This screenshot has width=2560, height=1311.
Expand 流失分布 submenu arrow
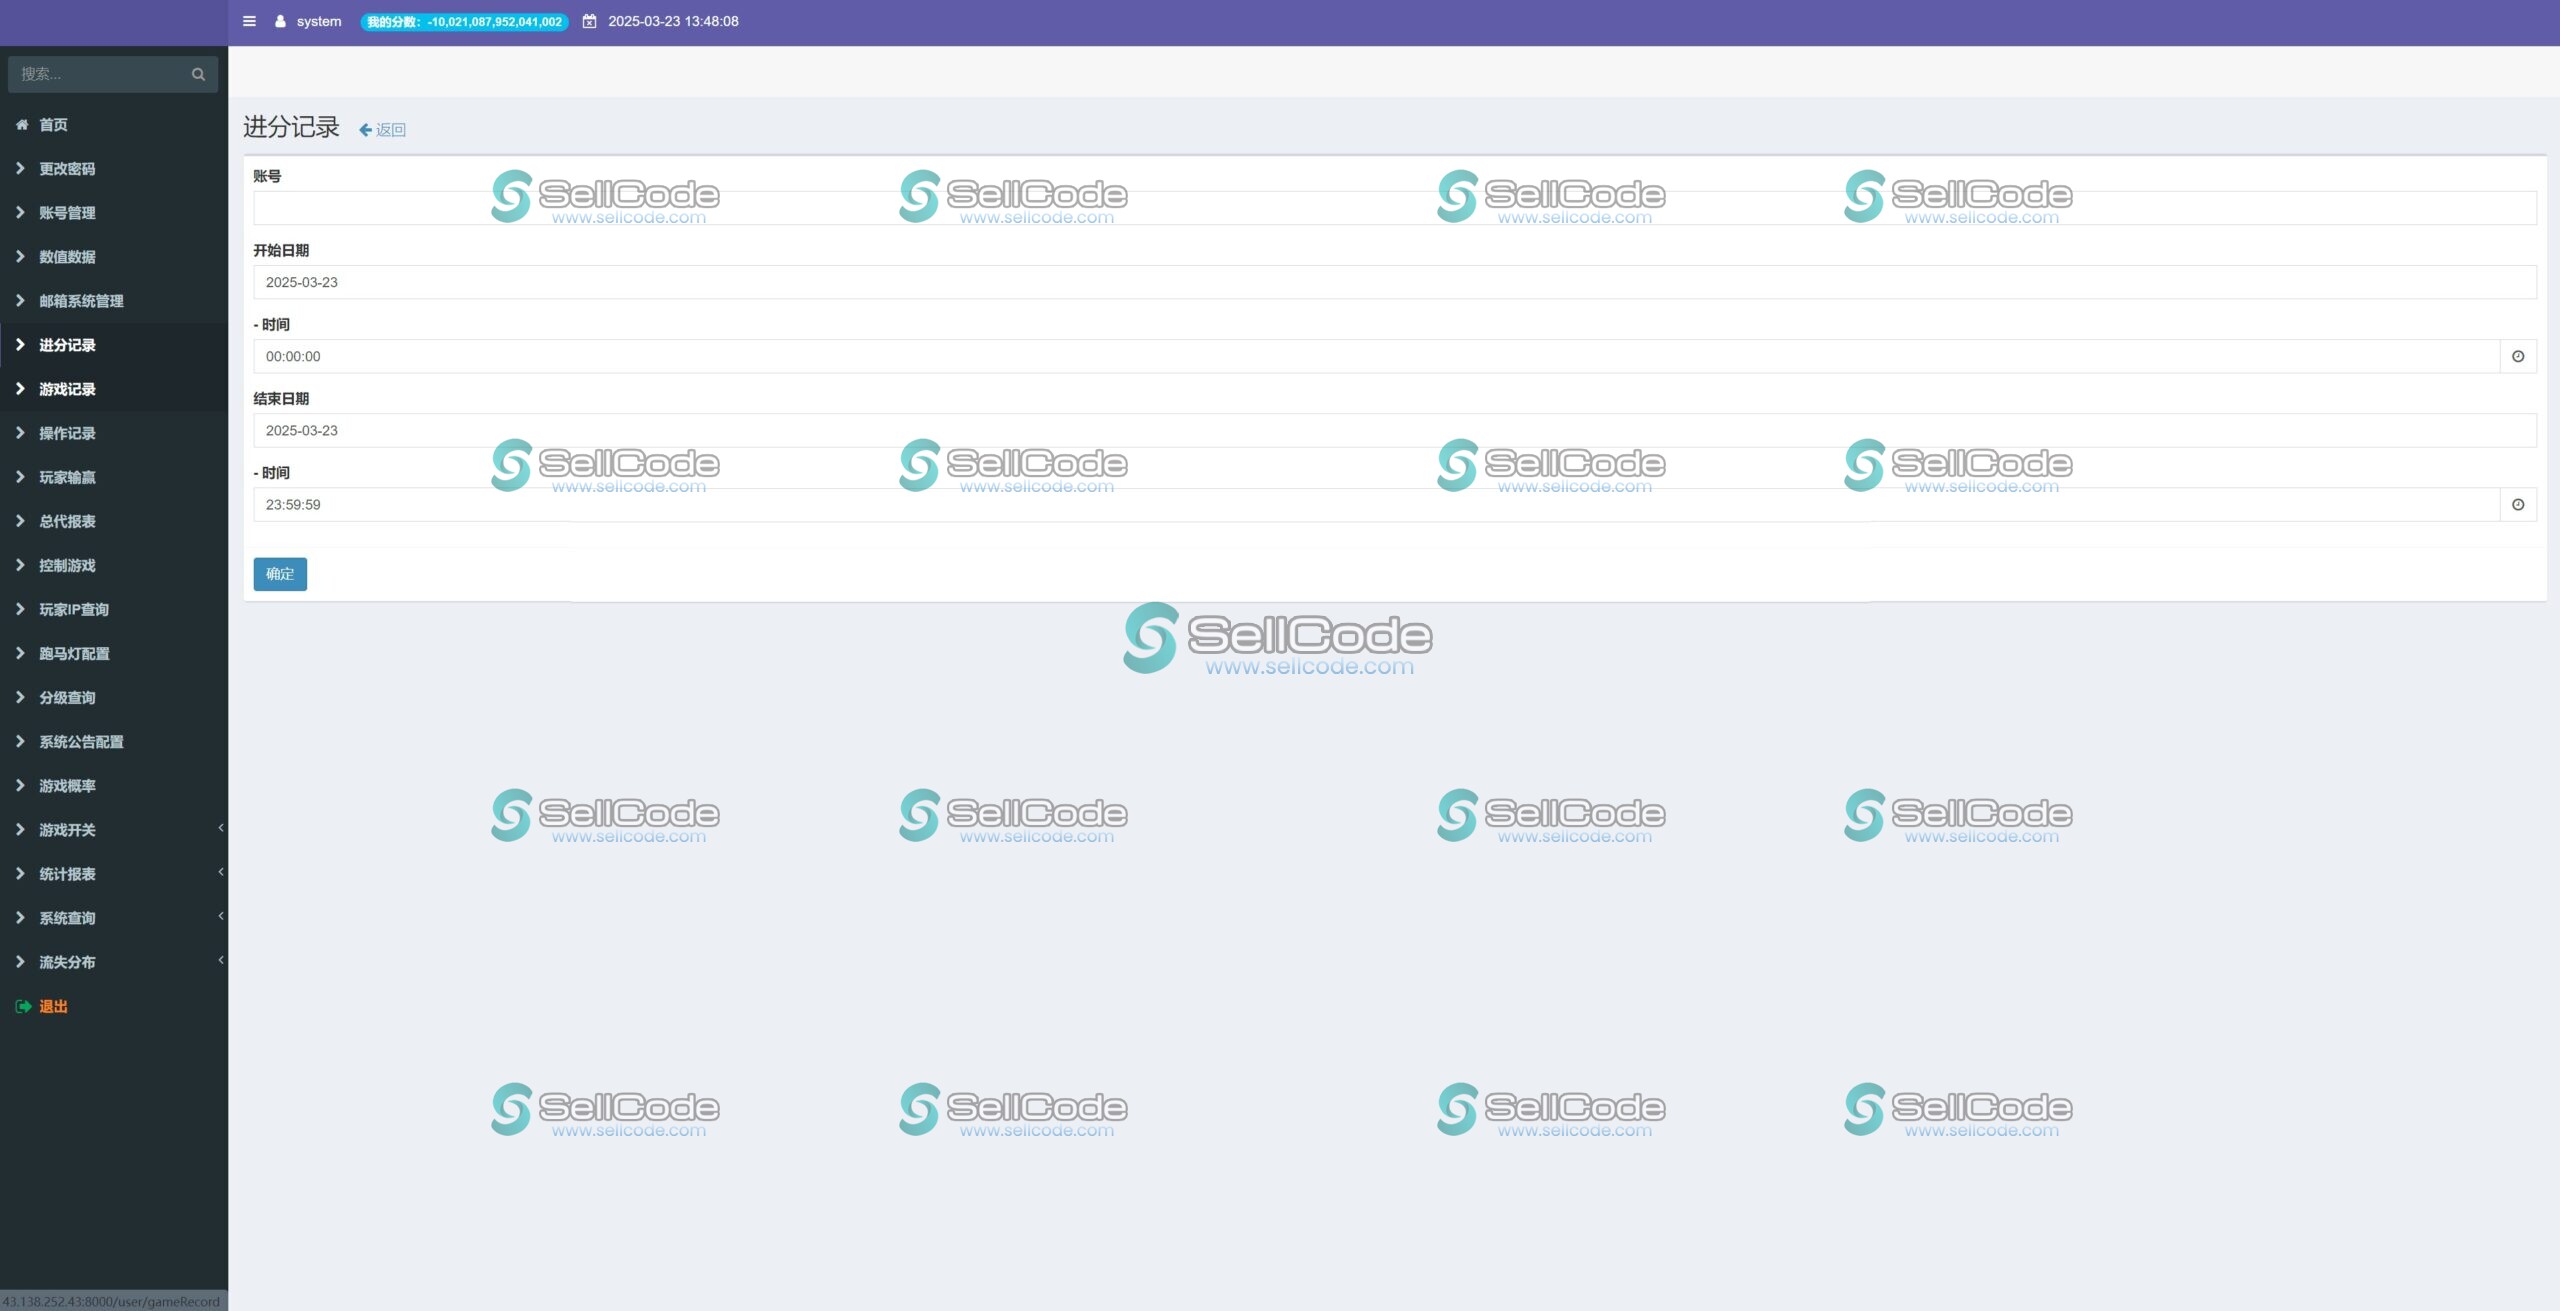221,960
